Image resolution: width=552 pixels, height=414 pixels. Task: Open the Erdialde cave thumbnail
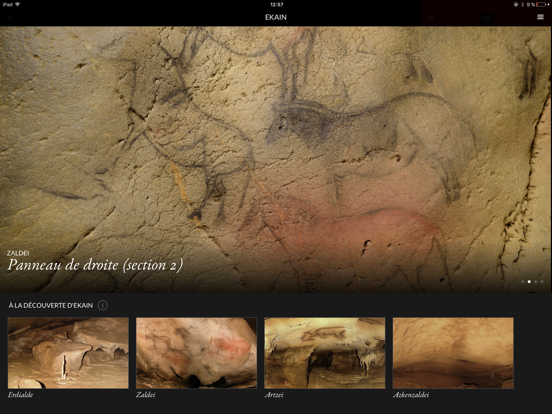68,353
